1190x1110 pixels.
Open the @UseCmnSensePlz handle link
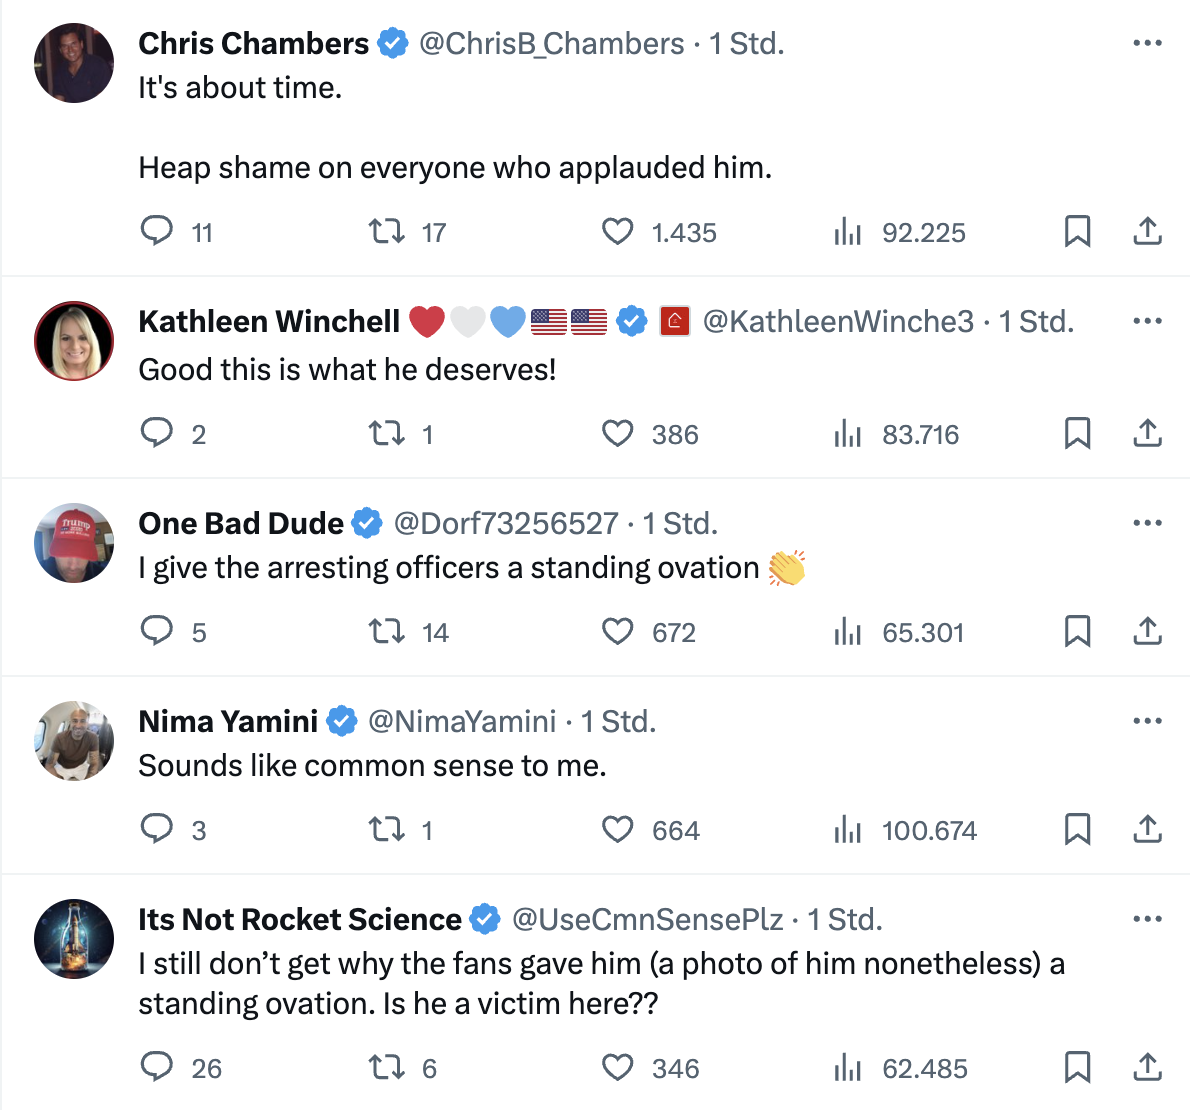click(x=647, y=919)
